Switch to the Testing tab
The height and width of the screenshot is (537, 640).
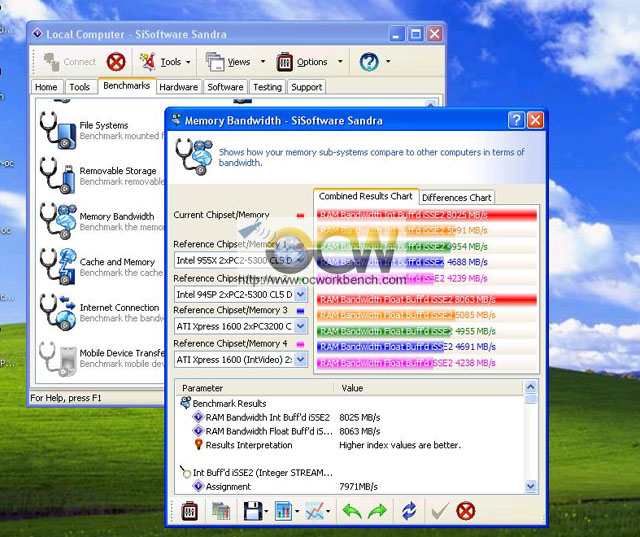coord(267,87)
